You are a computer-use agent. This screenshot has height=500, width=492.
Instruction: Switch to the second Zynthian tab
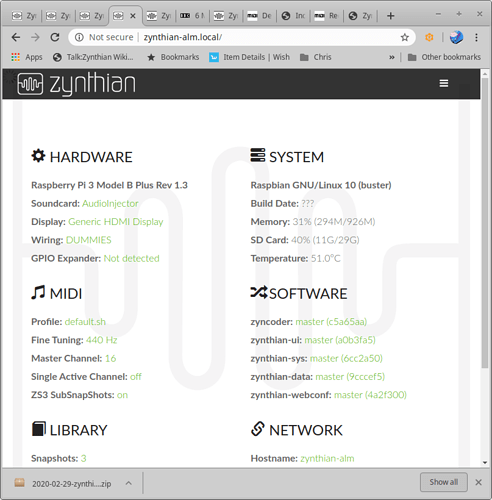57,16
